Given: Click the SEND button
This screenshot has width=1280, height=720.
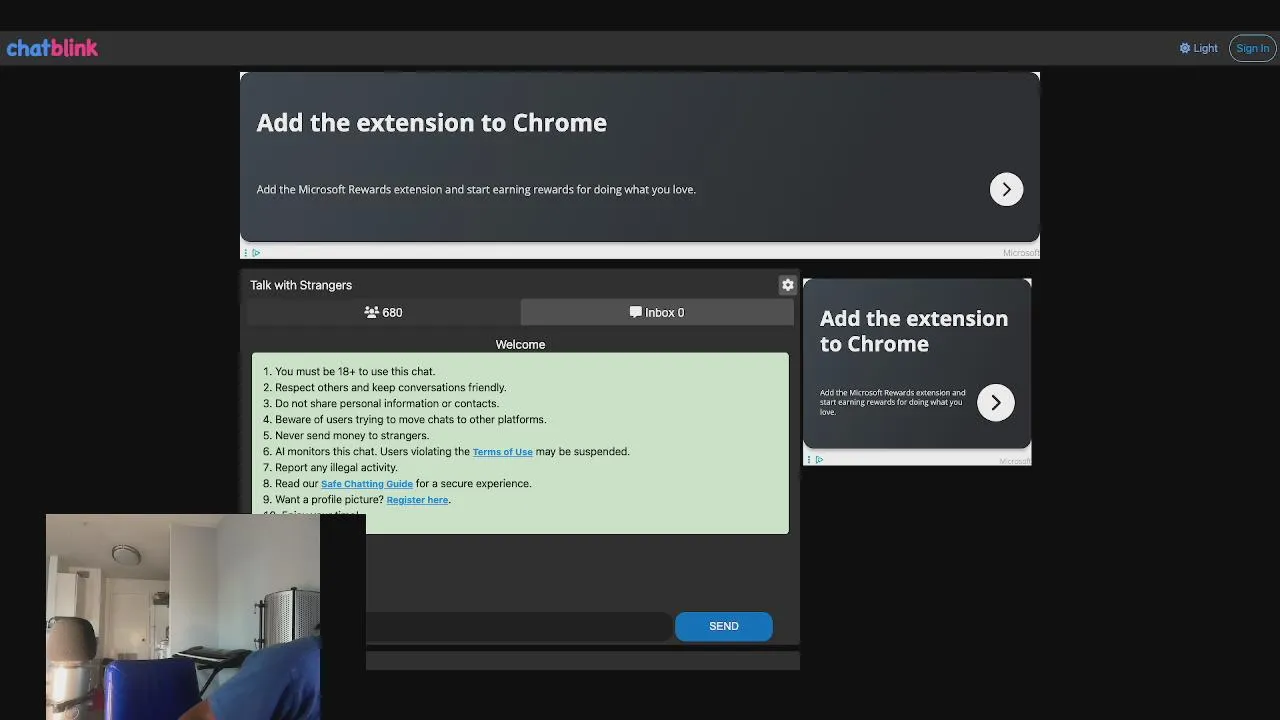Looking at the screenshot, I should 724,626.
